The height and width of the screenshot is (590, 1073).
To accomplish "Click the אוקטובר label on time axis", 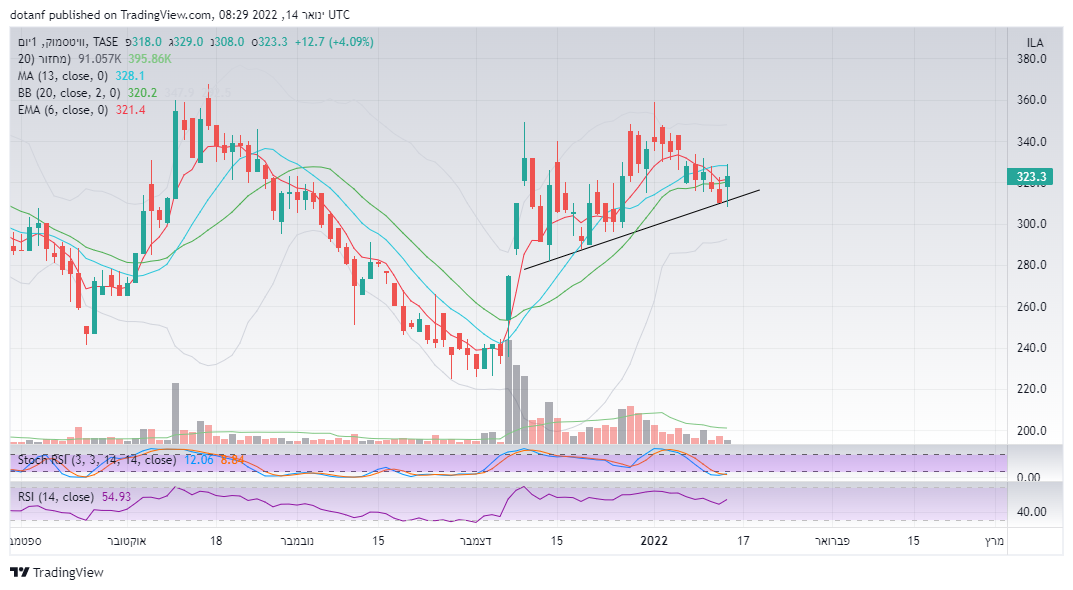I will (x=127, y=541).
